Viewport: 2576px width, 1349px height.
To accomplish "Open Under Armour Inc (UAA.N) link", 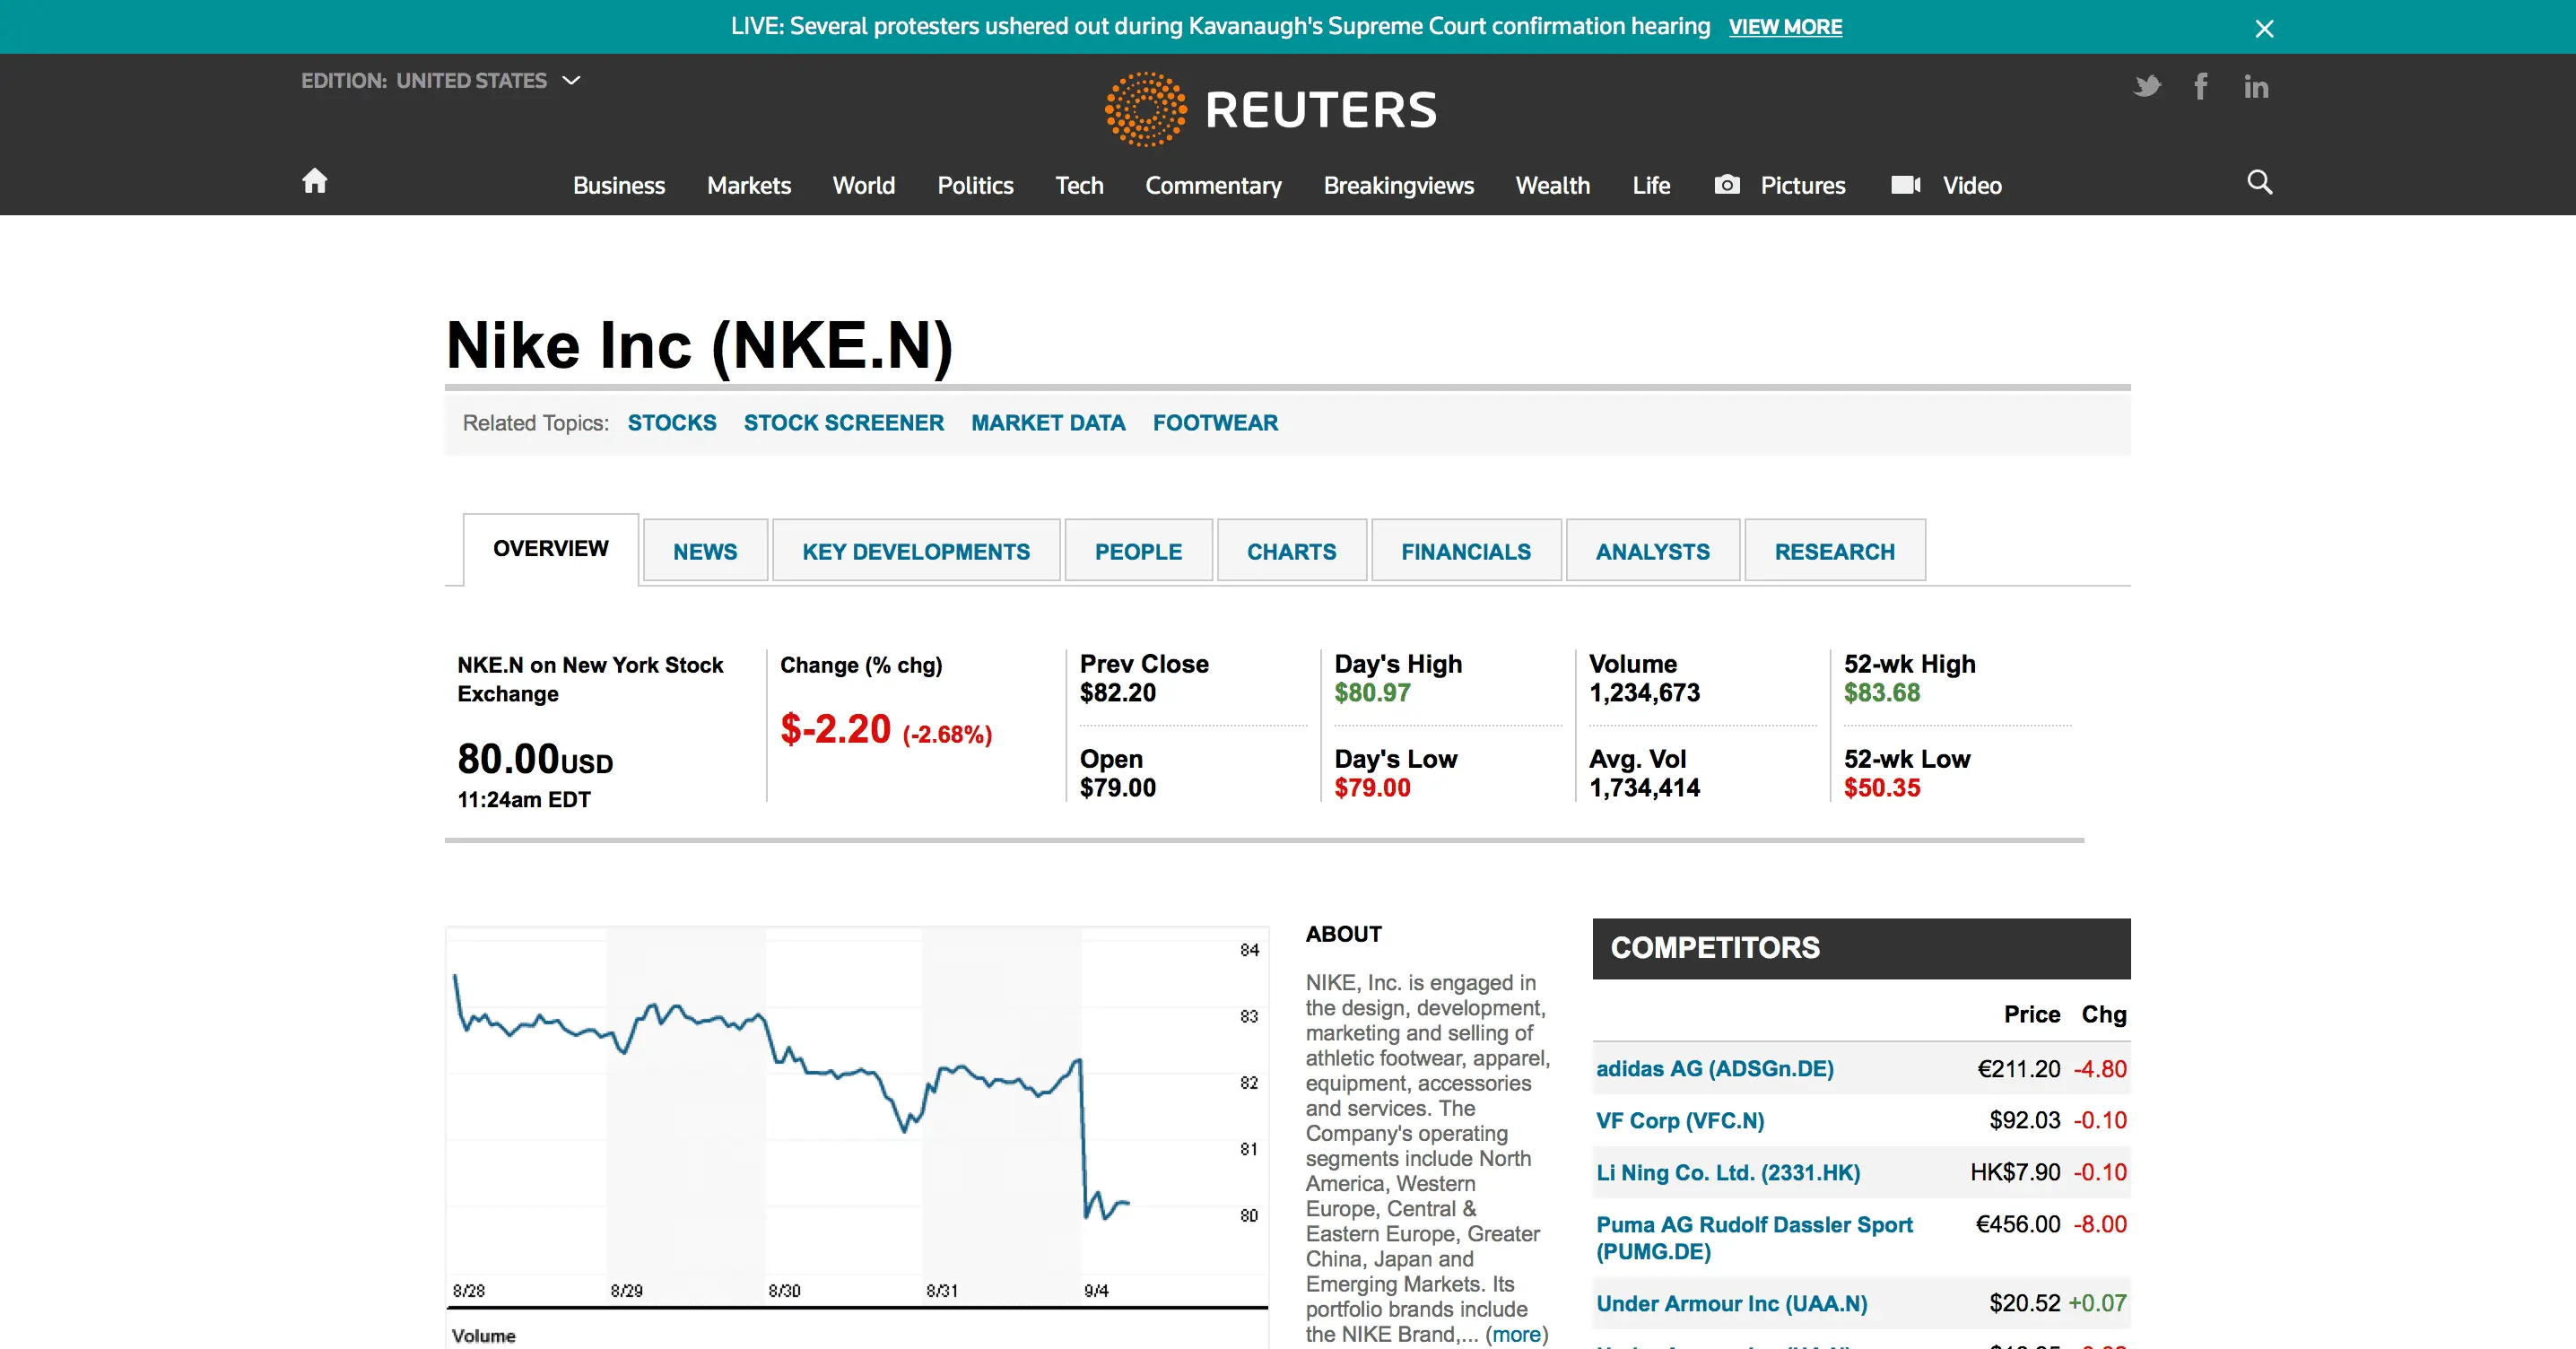I will click(1731, 1303).
